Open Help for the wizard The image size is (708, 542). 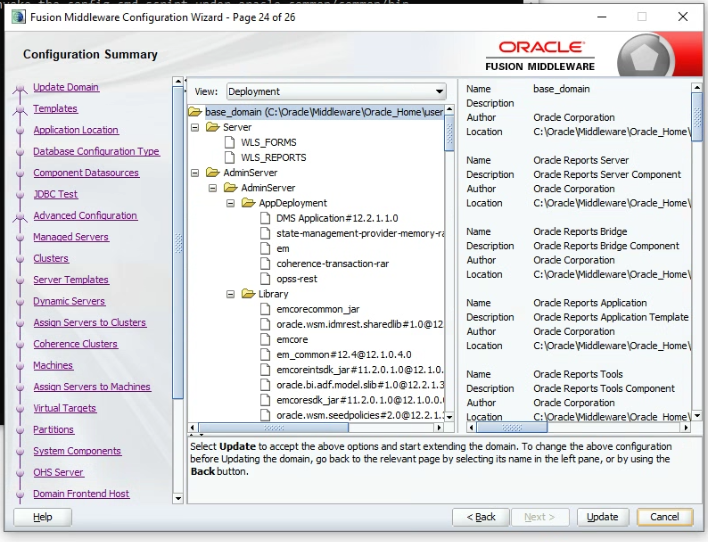coord(42,517)
